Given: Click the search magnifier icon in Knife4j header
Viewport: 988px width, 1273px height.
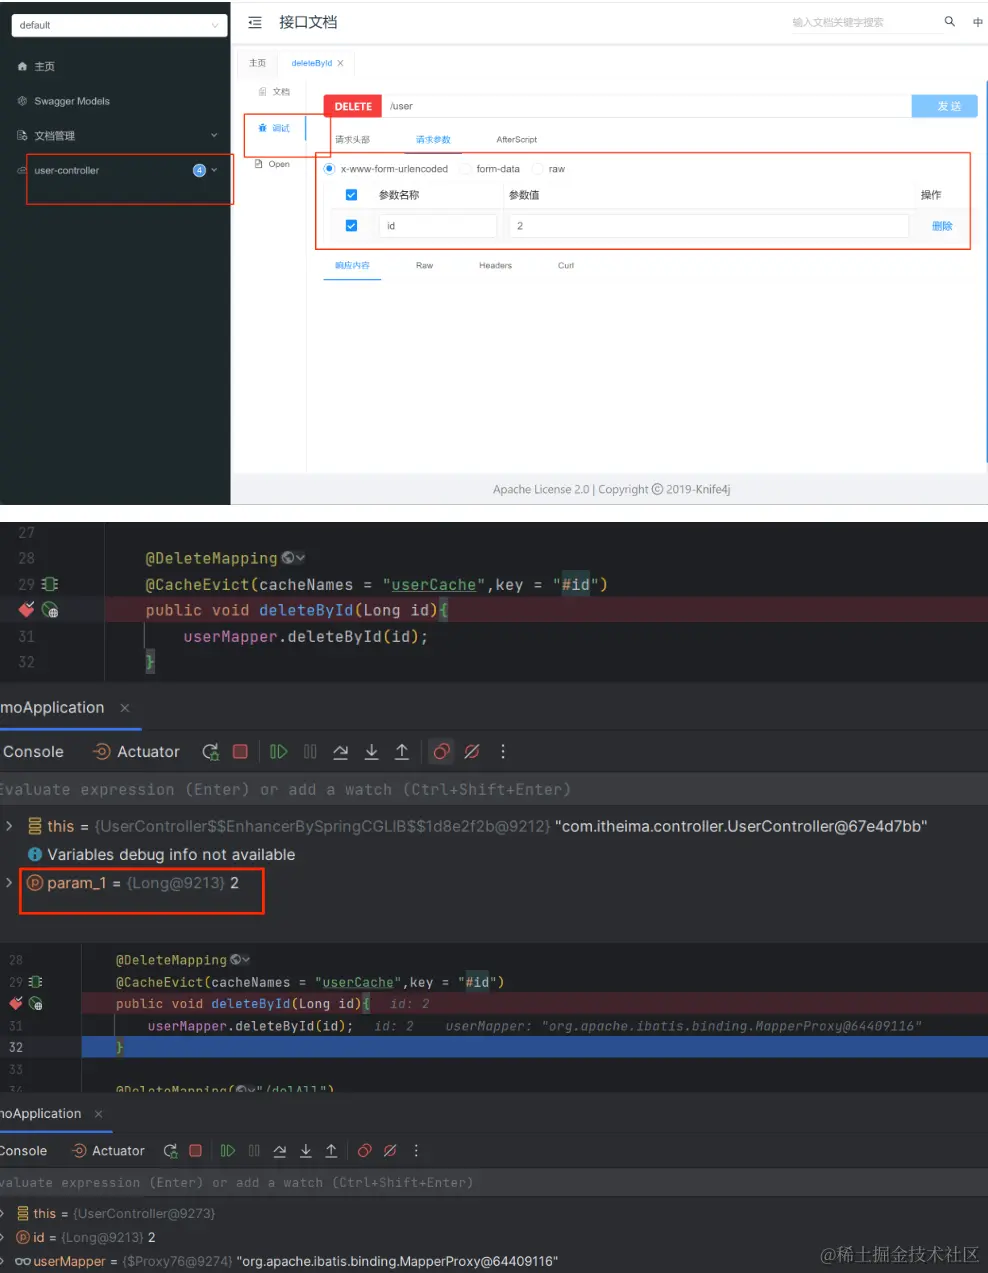Looking at the screenshot, I should tap(949, 21).
